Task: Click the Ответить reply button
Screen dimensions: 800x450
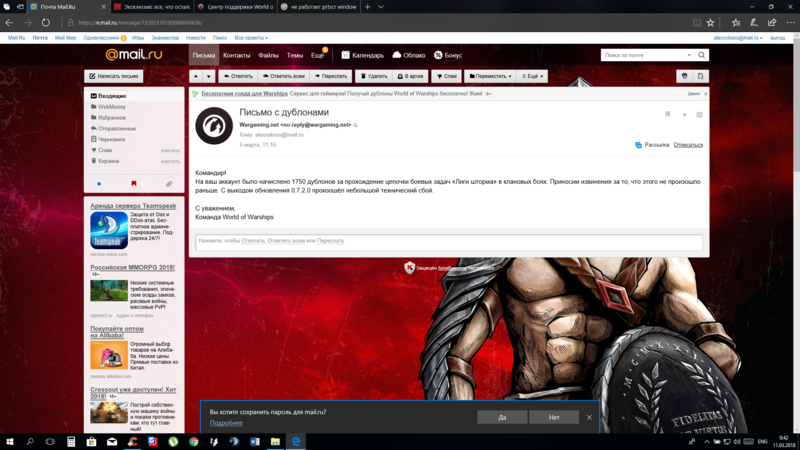Action: click(x=238, y=76)
